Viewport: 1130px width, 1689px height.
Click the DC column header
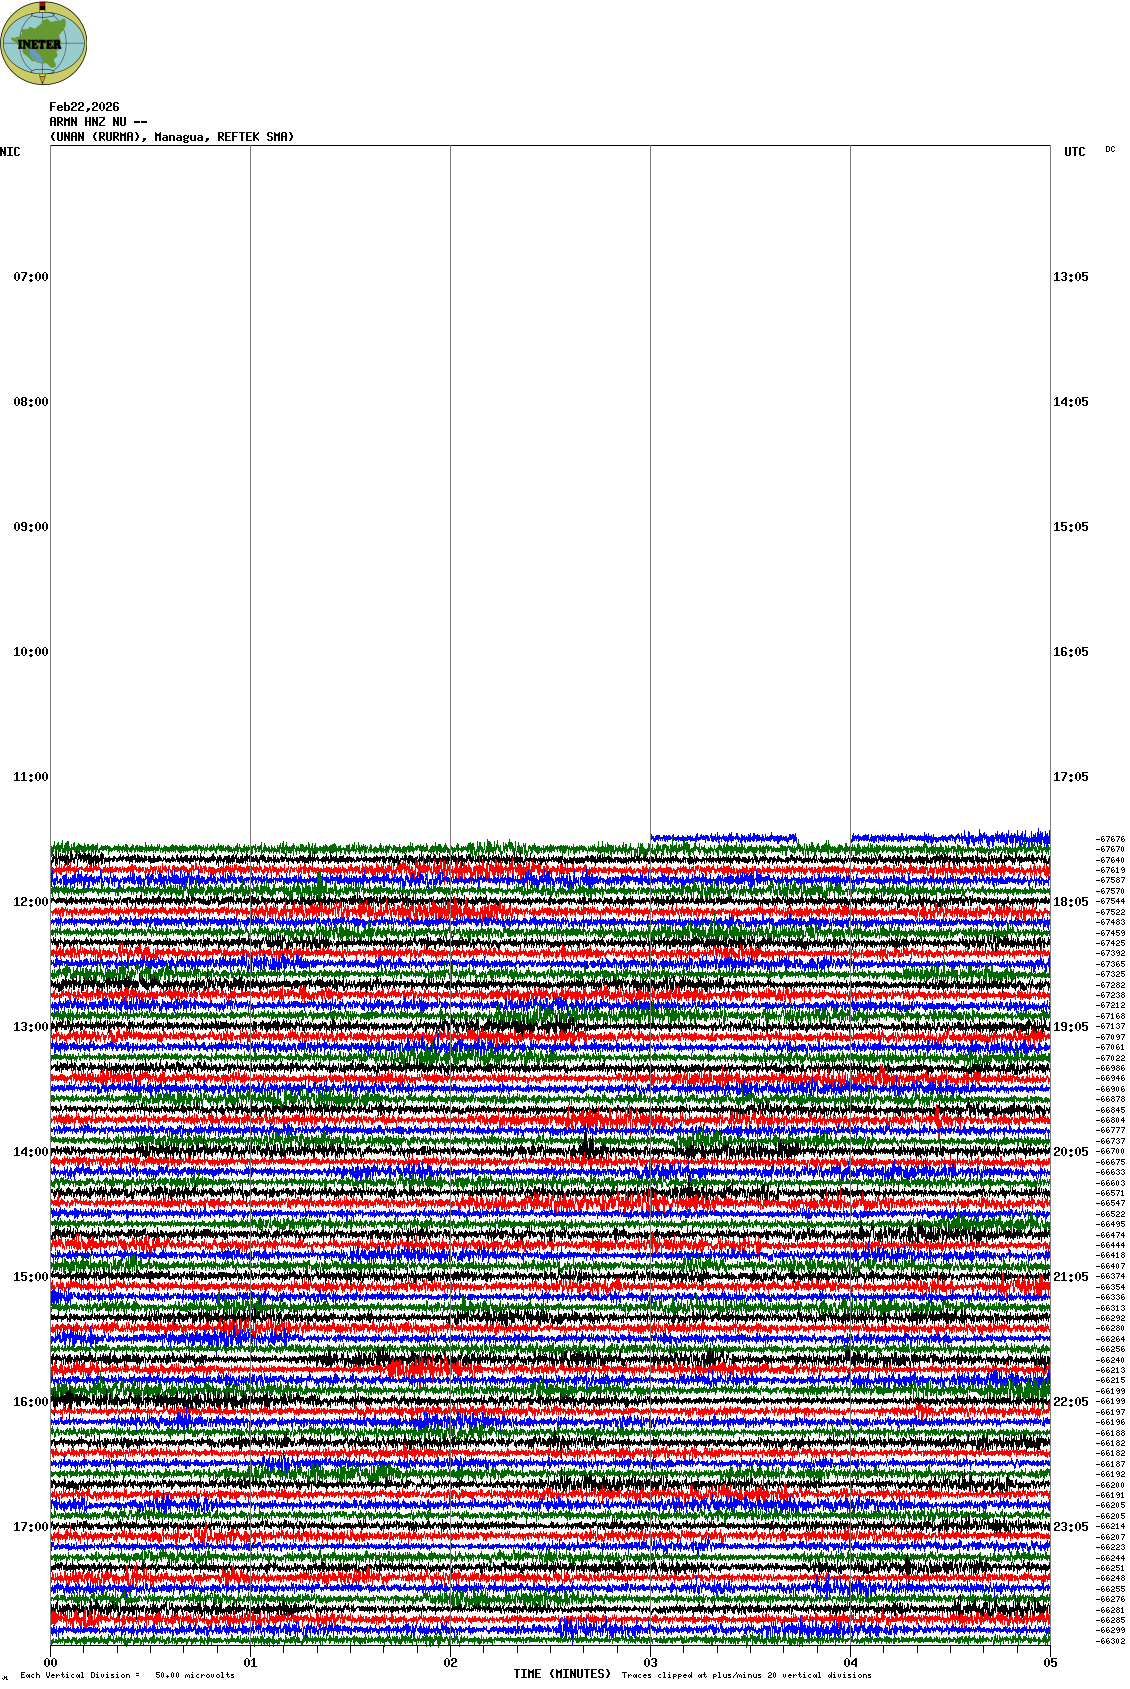[x=1110, y=150]
